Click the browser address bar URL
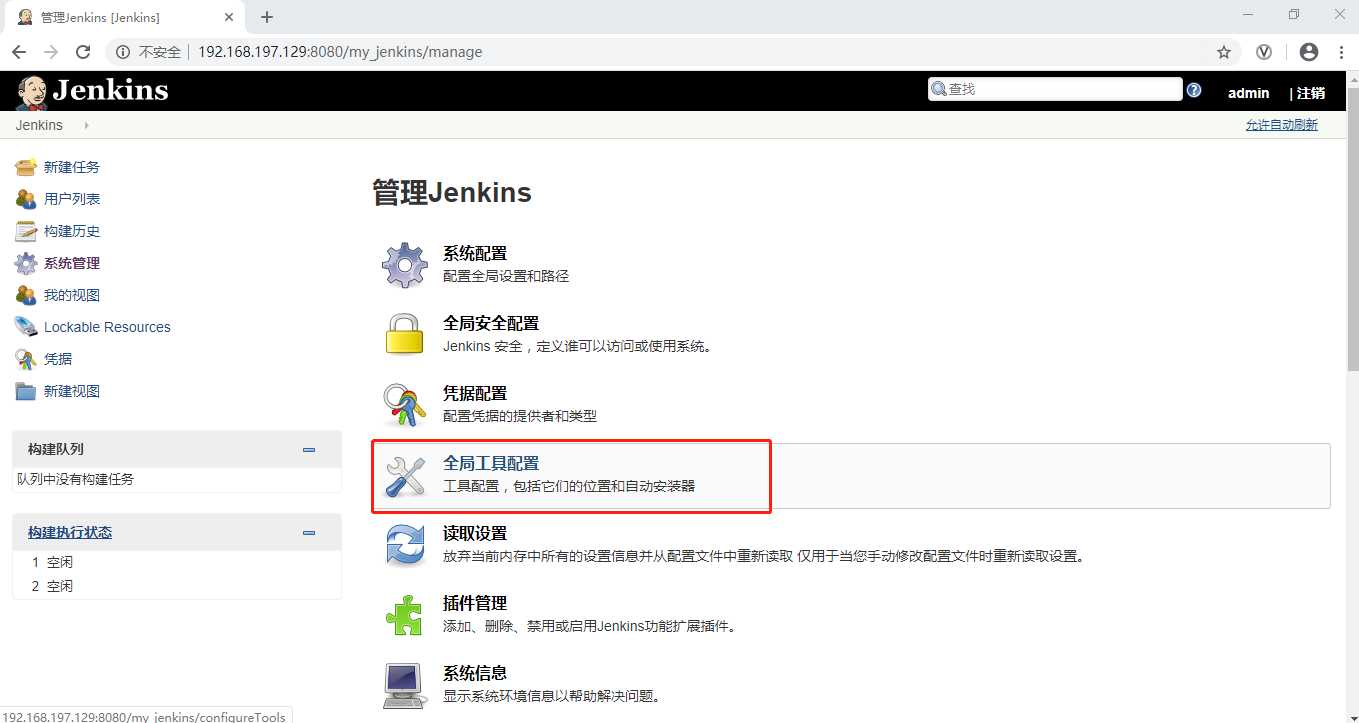1359x723 pixels. 340,52
